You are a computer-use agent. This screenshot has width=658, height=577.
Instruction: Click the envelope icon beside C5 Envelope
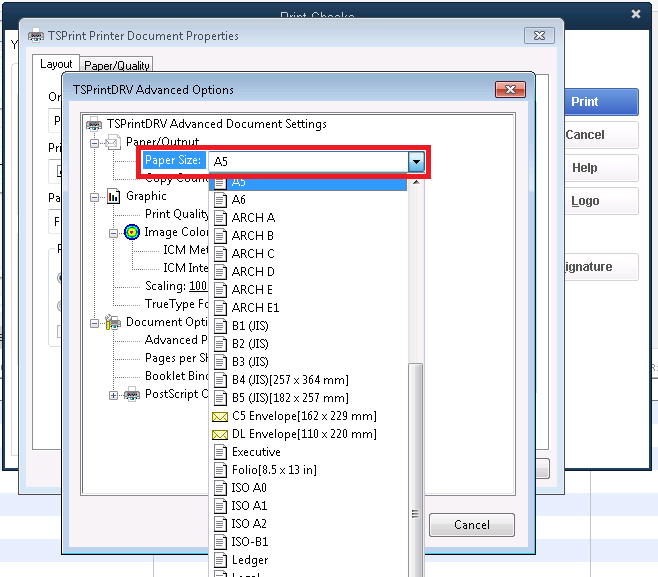220,417
